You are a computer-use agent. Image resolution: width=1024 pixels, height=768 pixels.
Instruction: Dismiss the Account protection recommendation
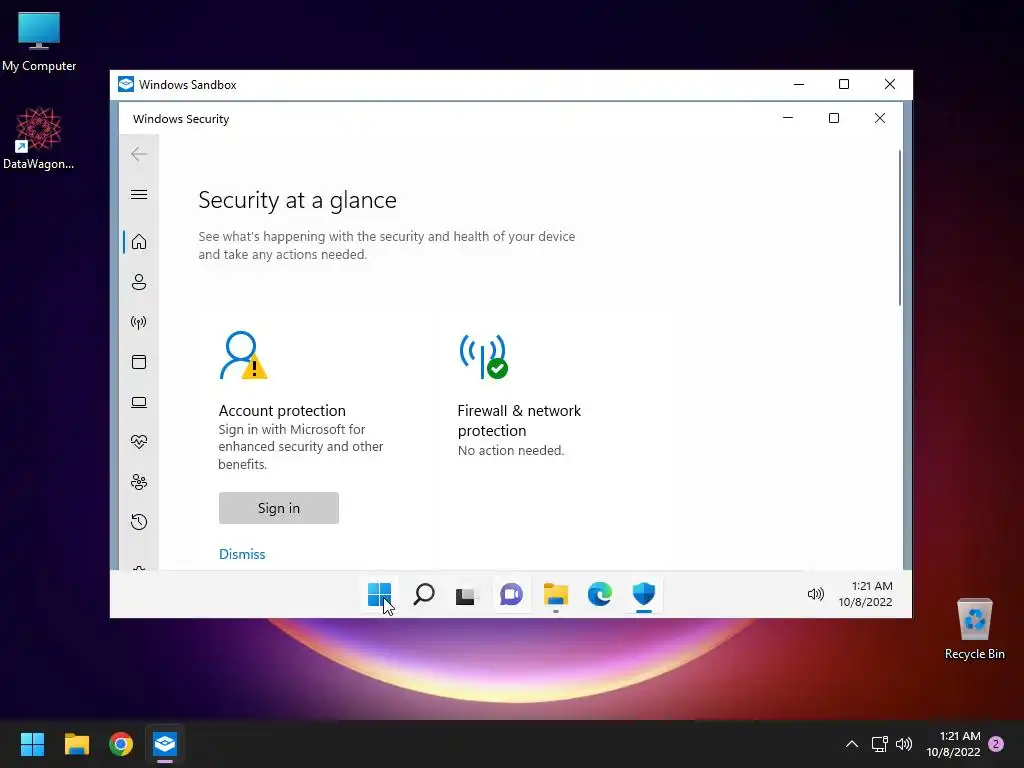pyautogui.click(x=242, y=554)
